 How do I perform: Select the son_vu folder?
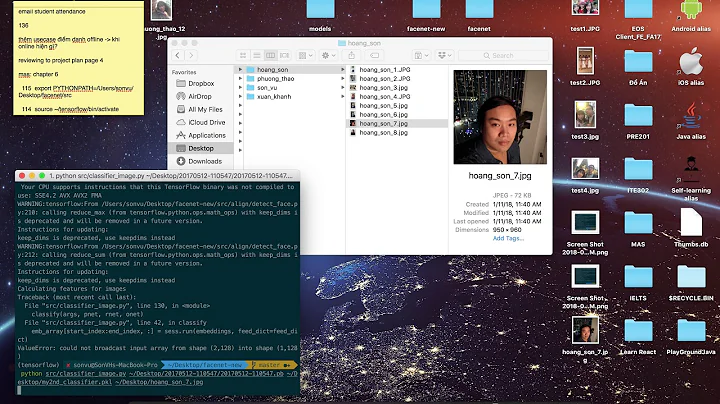pyautogui.click(x=267, y=88)
